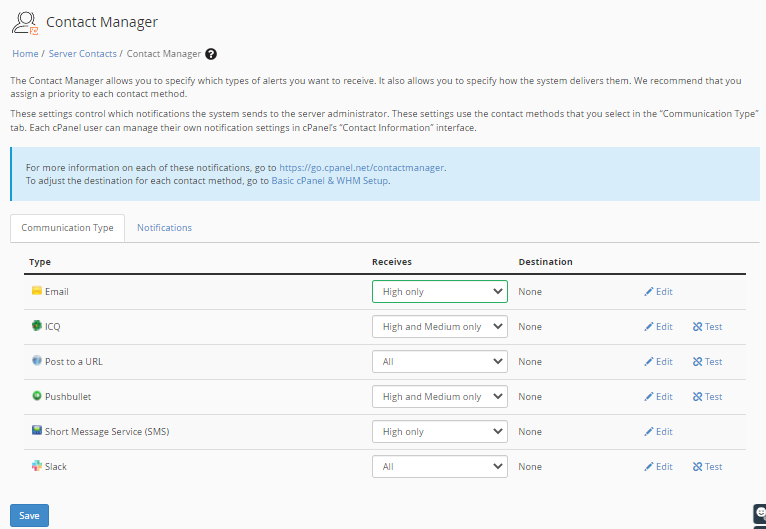Image resolution: width=766 pixels, height=529 pixels.
Task: Click the Short Message Service icon
Action: (36, 431)
